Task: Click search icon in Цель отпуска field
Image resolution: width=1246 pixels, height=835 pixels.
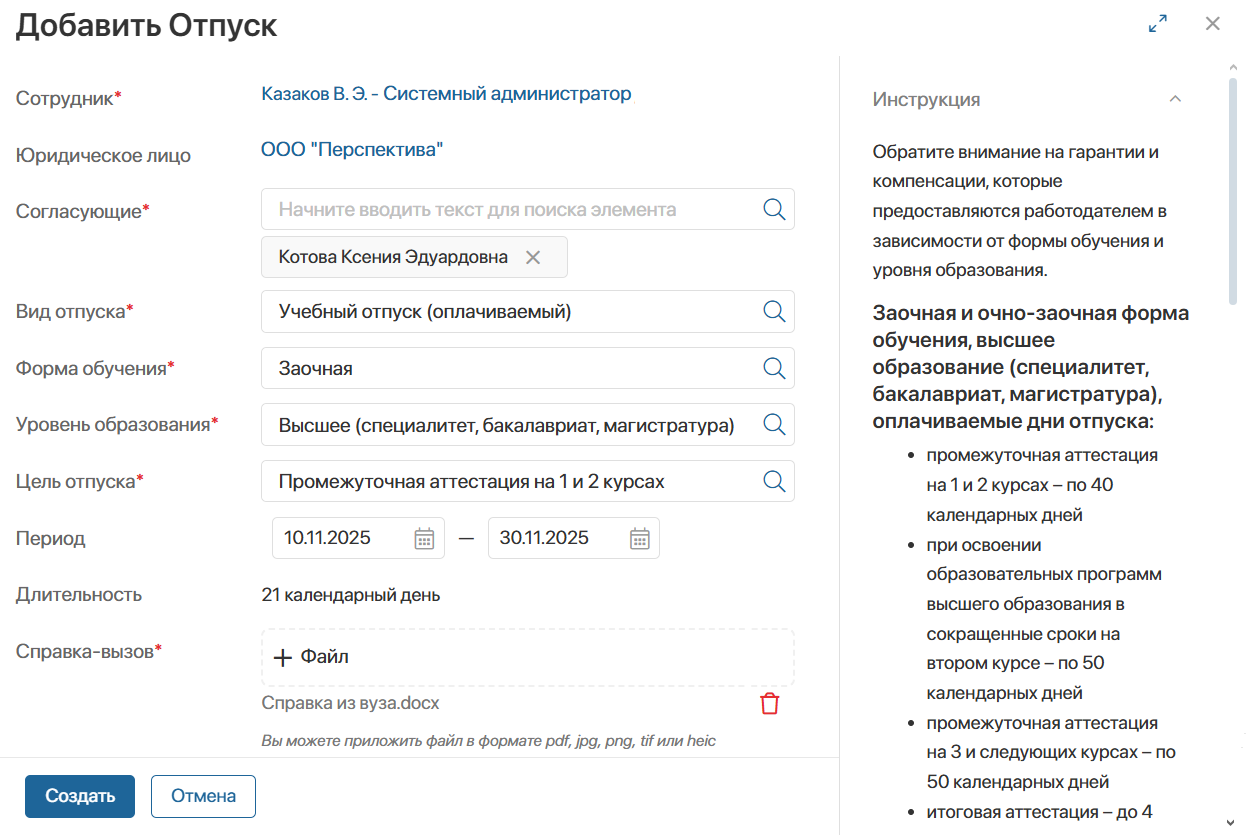Action: click(x=774, y=481)
